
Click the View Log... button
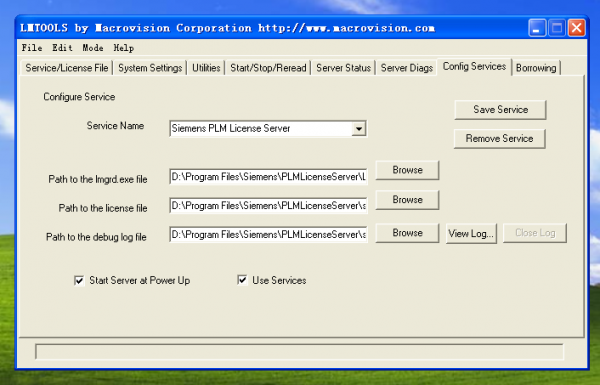(x=471, y=233)
